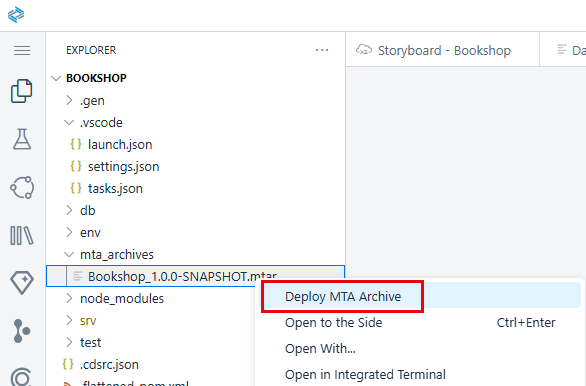Screen dimensions: 586x386
Task: Open the diamond gem icon in activity bar
Action: [22, 282]
